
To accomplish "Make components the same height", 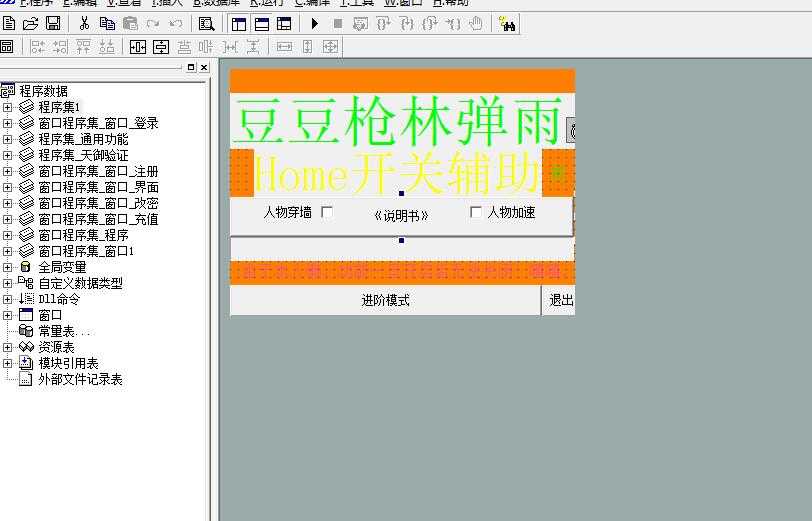I will click(308, 47).
